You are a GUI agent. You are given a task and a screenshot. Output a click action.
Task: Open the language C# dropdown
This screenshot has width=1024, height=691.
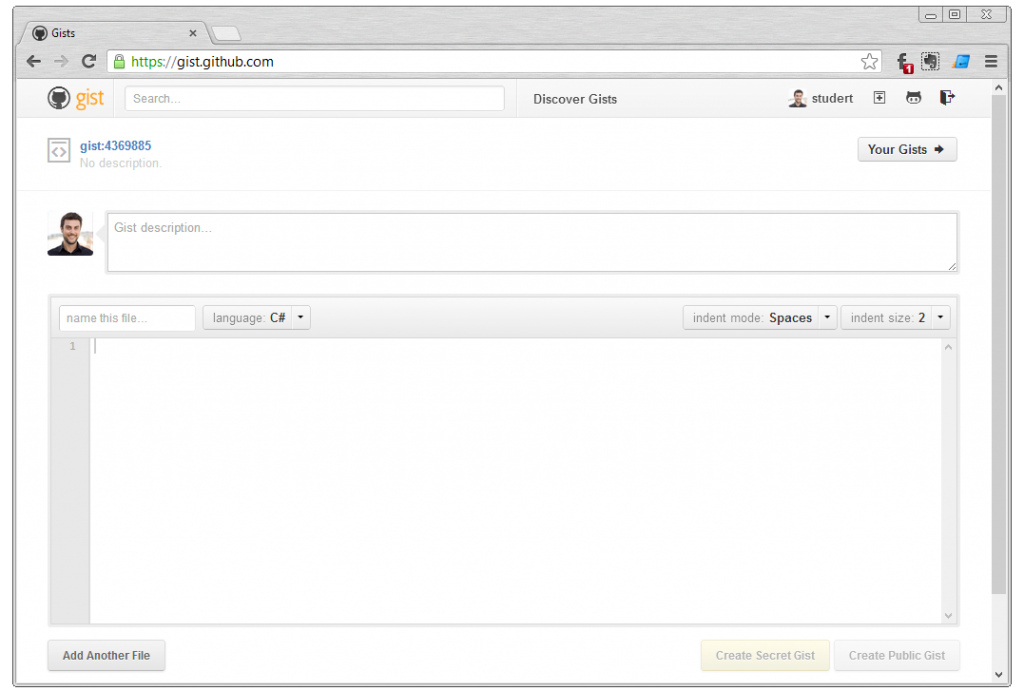pos(256,318)
